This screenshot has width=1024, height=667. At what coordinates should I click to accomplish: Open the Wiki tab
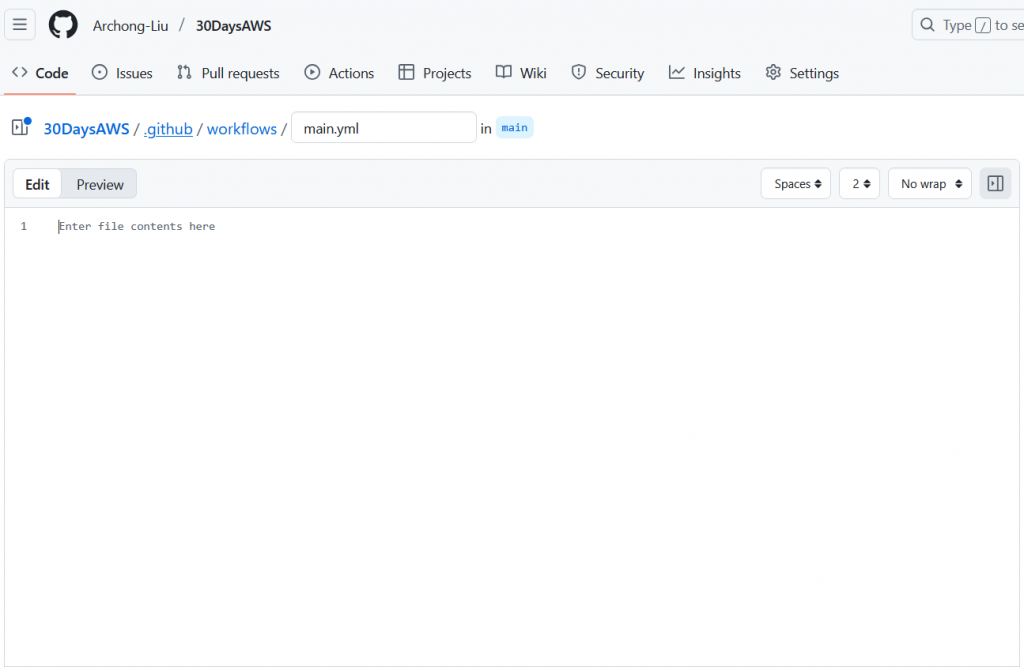tap(521, 73)
